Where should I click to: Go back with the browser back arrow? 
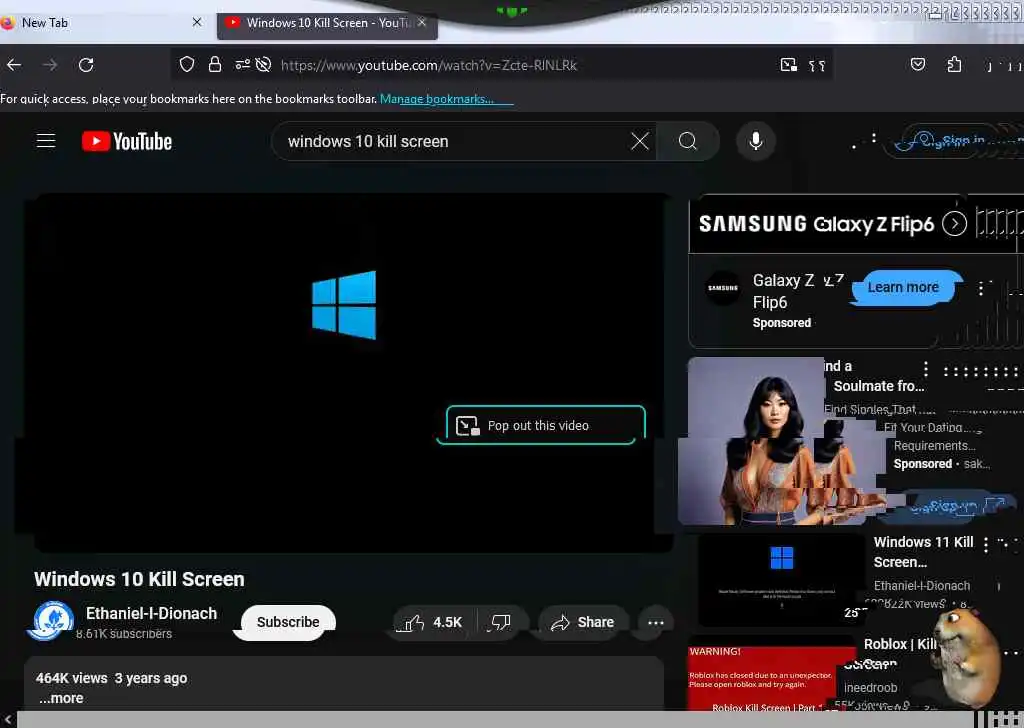pos(14,65)
